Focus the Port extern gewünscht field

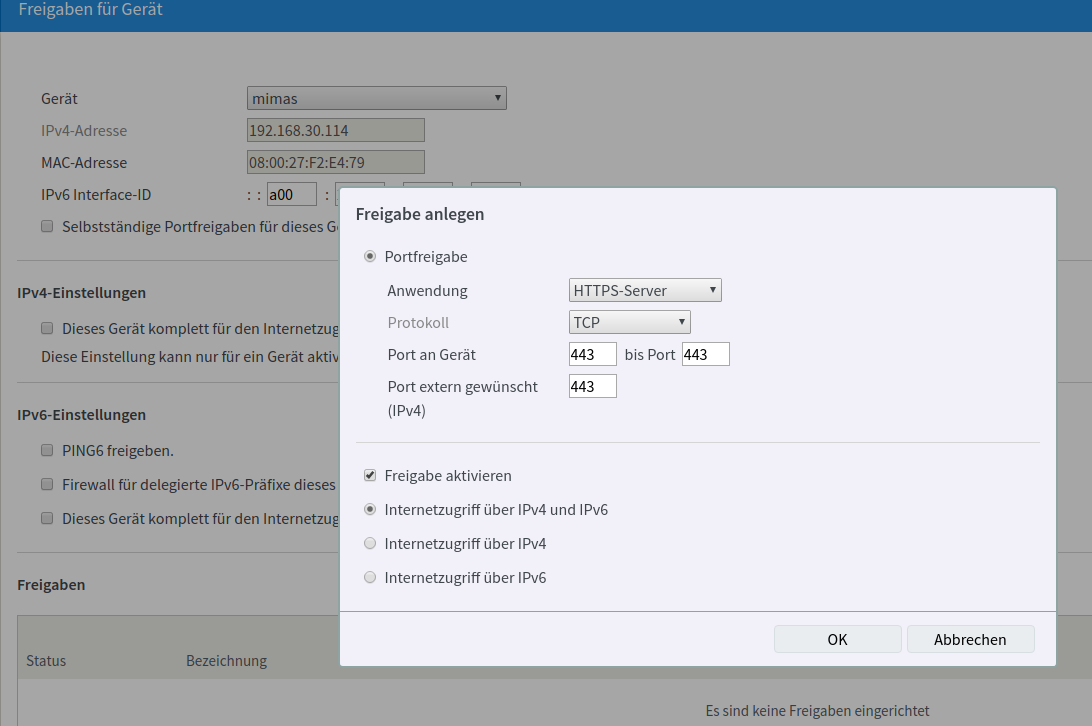click(x=592, y=386)
